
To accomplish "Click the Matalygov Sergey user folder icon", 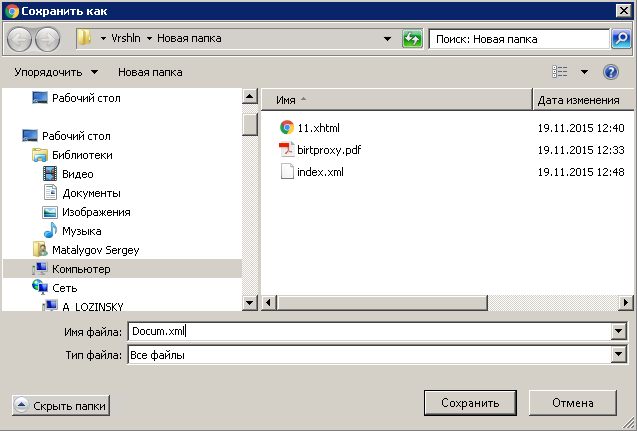I will pyautogui.click(x=40, y=249).
